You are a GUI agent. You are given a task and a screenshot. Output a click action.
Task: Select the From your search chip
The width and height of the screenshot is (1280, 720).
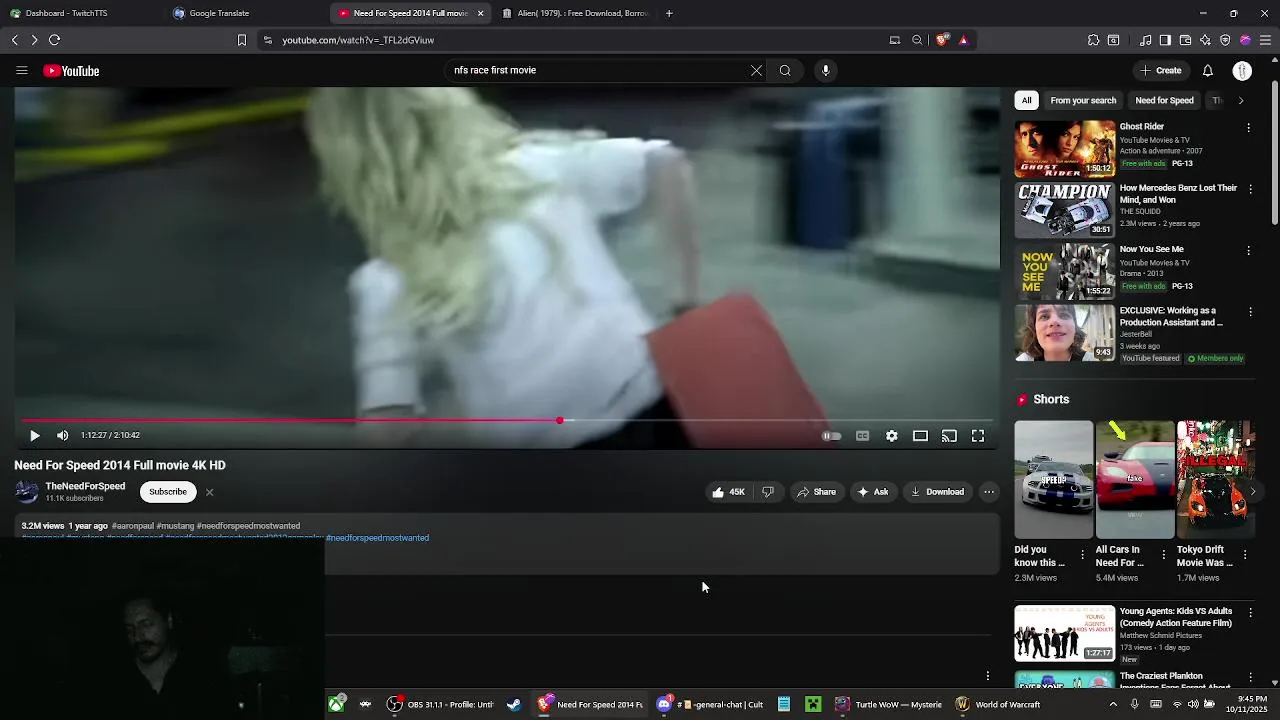click(x=1083, y=100)
